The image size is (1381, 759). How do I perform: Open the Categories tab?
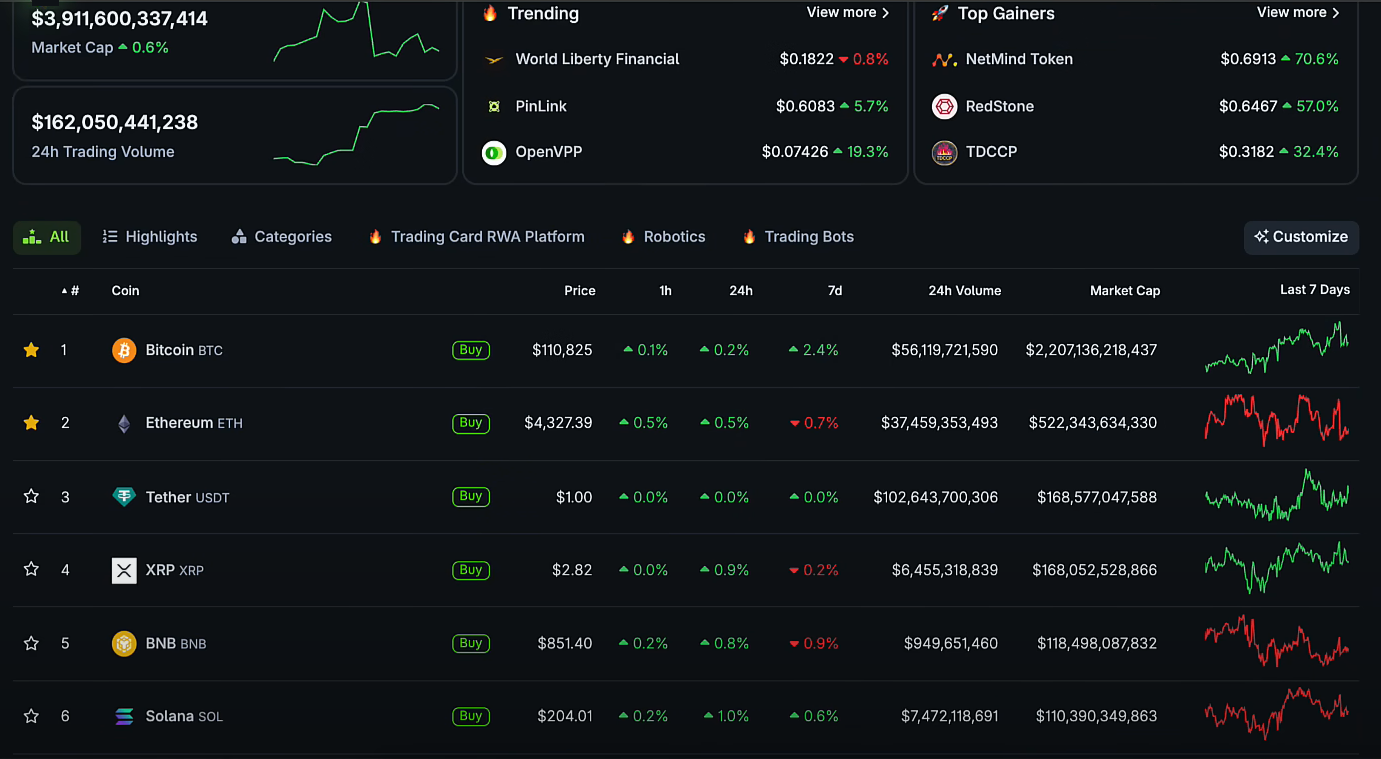click(x=280, y=236)
